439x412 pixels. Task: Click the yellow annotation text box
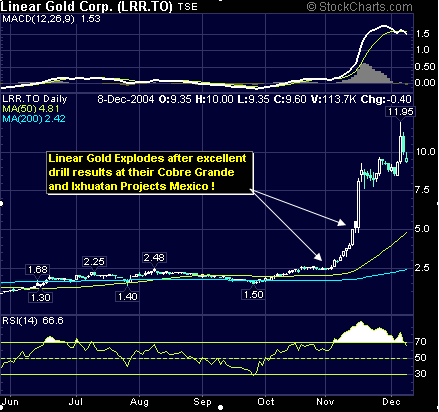(150, 173)
